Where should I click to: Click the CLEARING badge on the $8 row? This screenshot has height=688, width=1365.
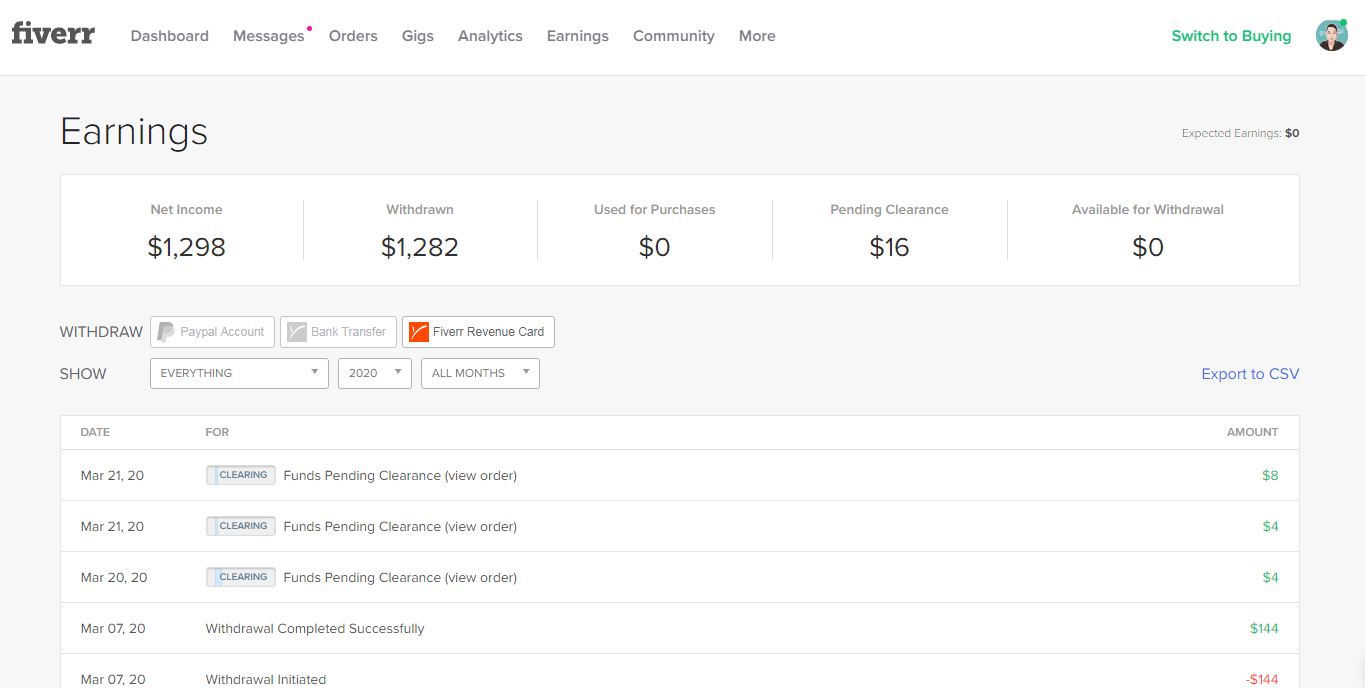click(x=241, y=475)
